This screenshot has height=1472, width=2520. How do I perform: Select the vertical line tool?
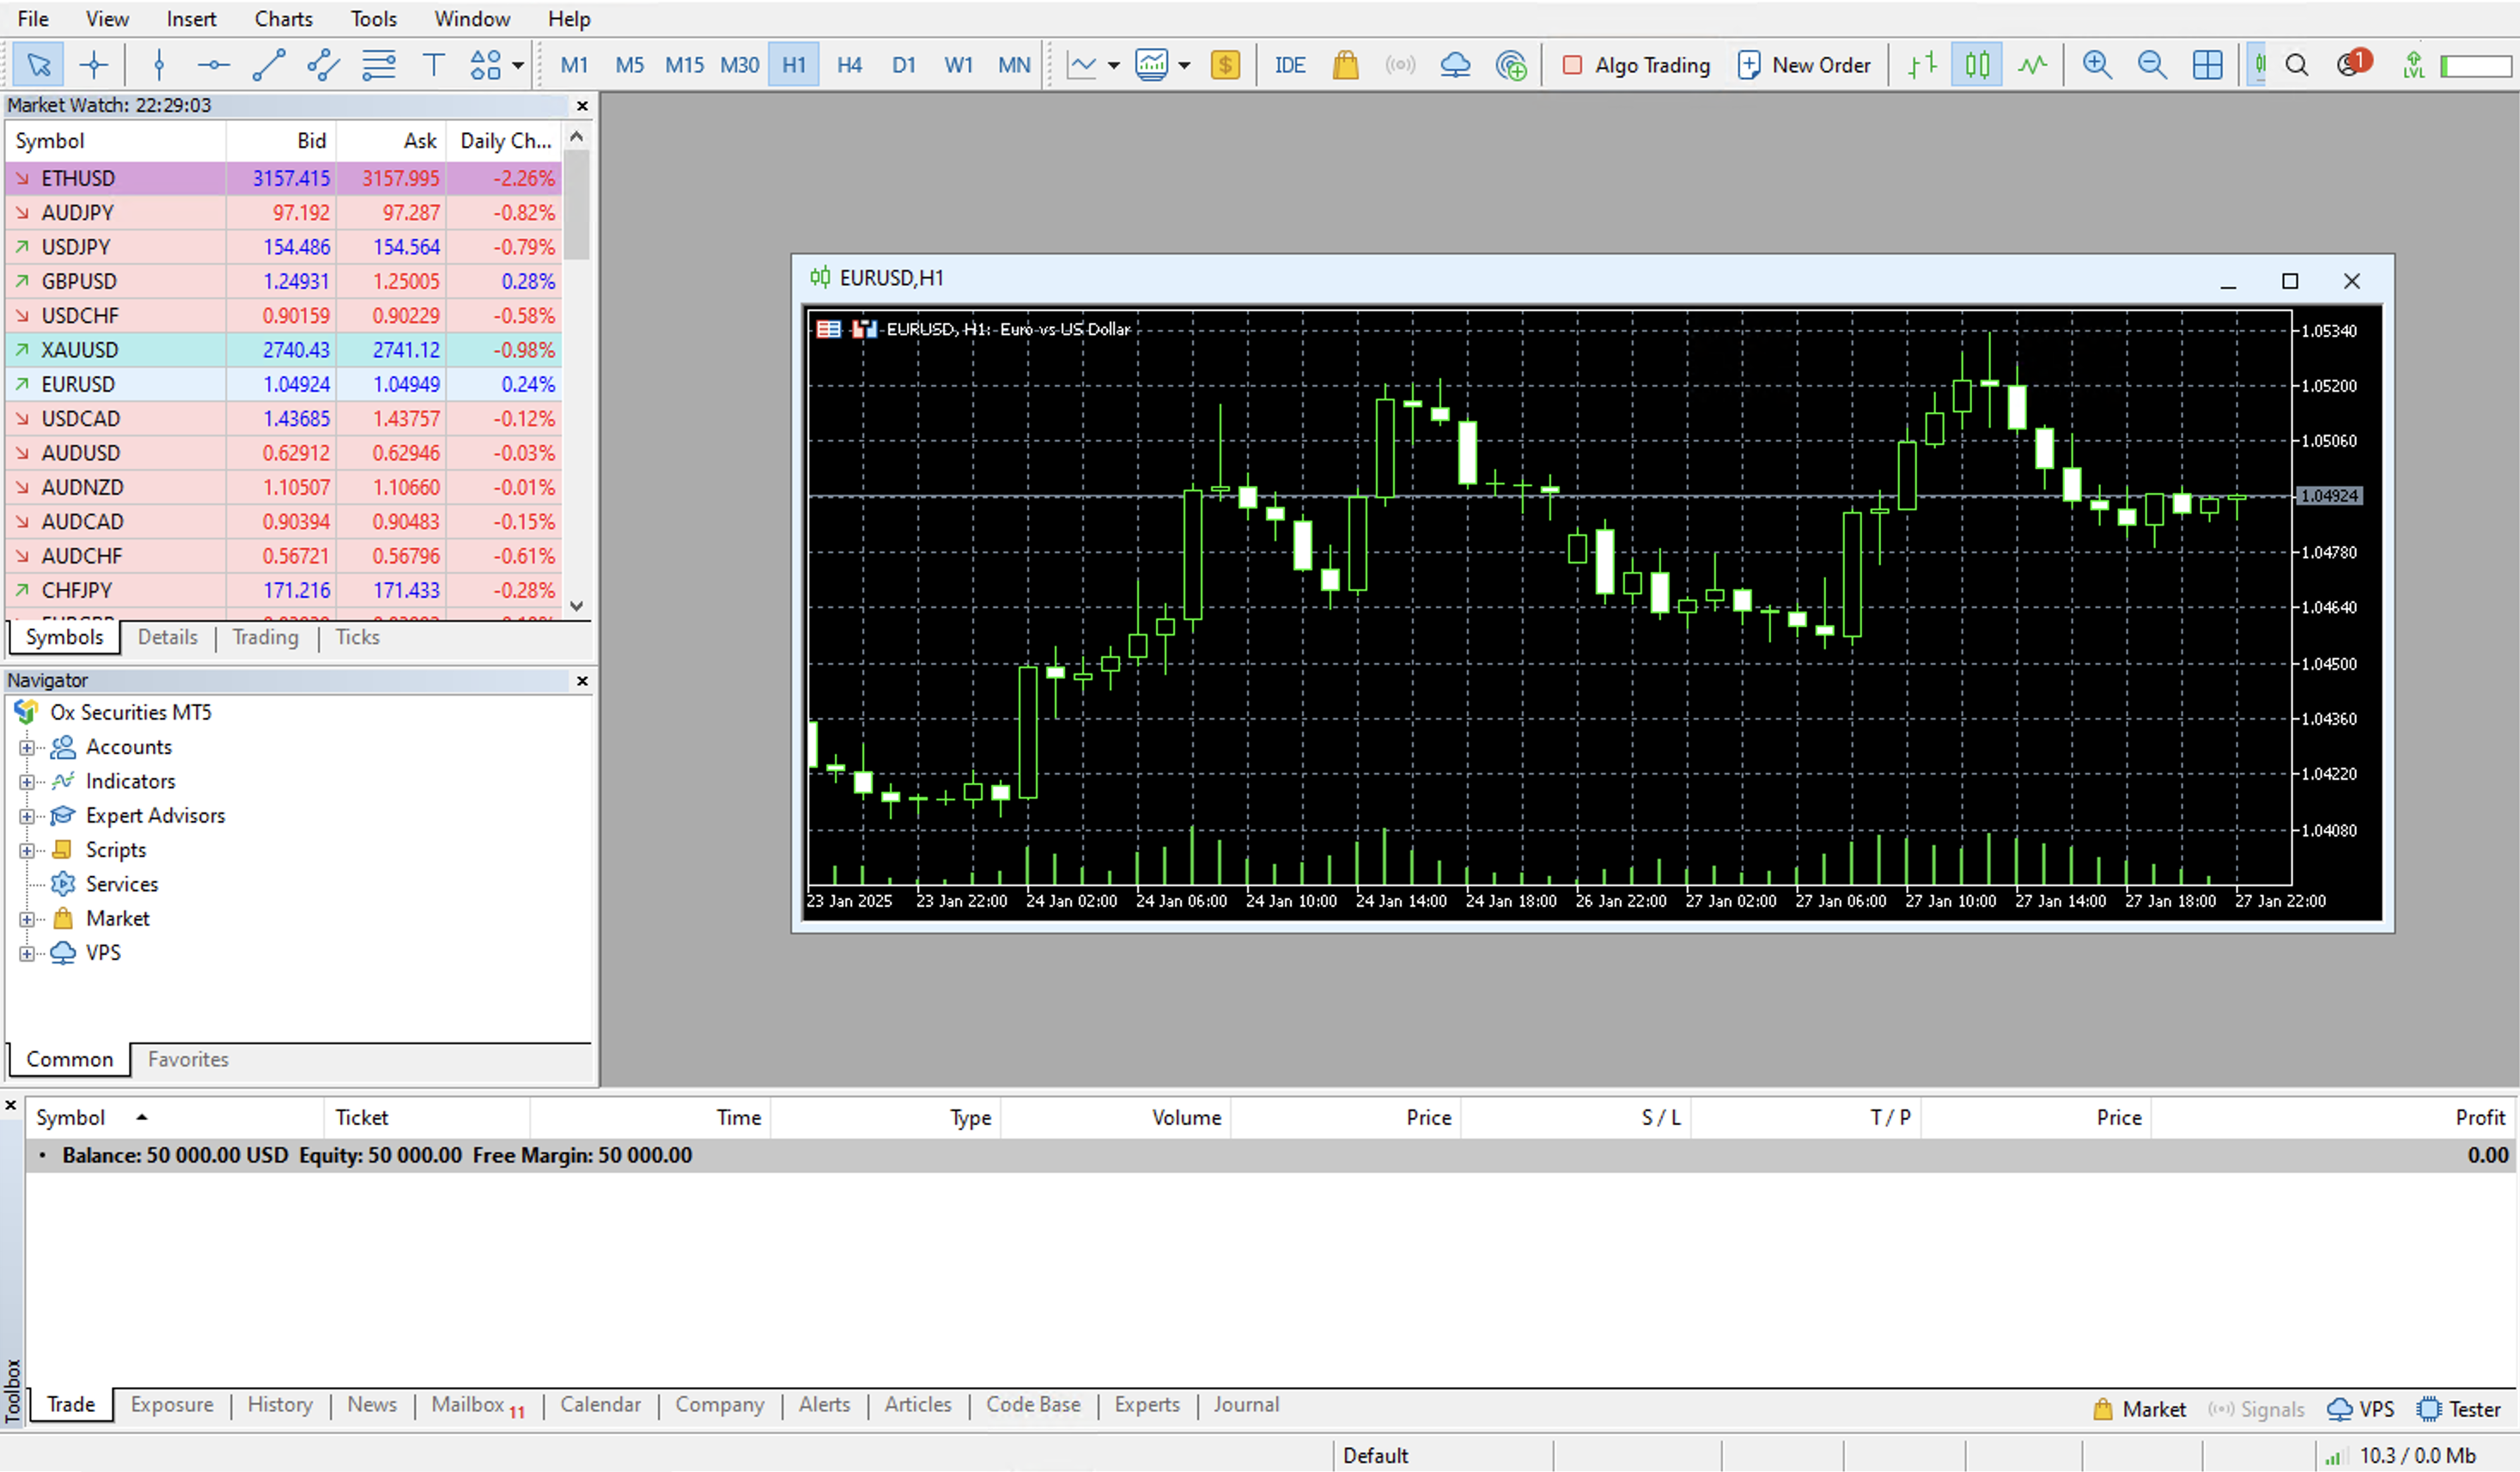coord(156,64)
